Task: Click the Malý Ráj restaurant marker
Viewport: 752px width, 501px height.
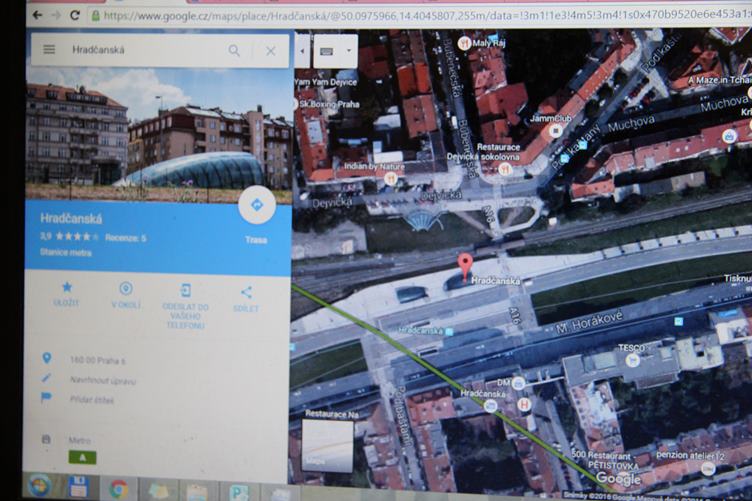Action: click(x=464, y=44)
